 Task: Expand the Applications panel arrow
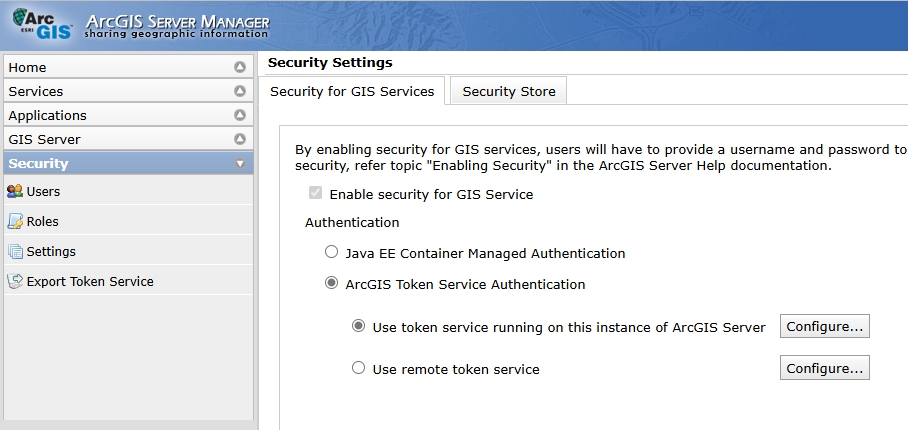click(x=240, y=116)
